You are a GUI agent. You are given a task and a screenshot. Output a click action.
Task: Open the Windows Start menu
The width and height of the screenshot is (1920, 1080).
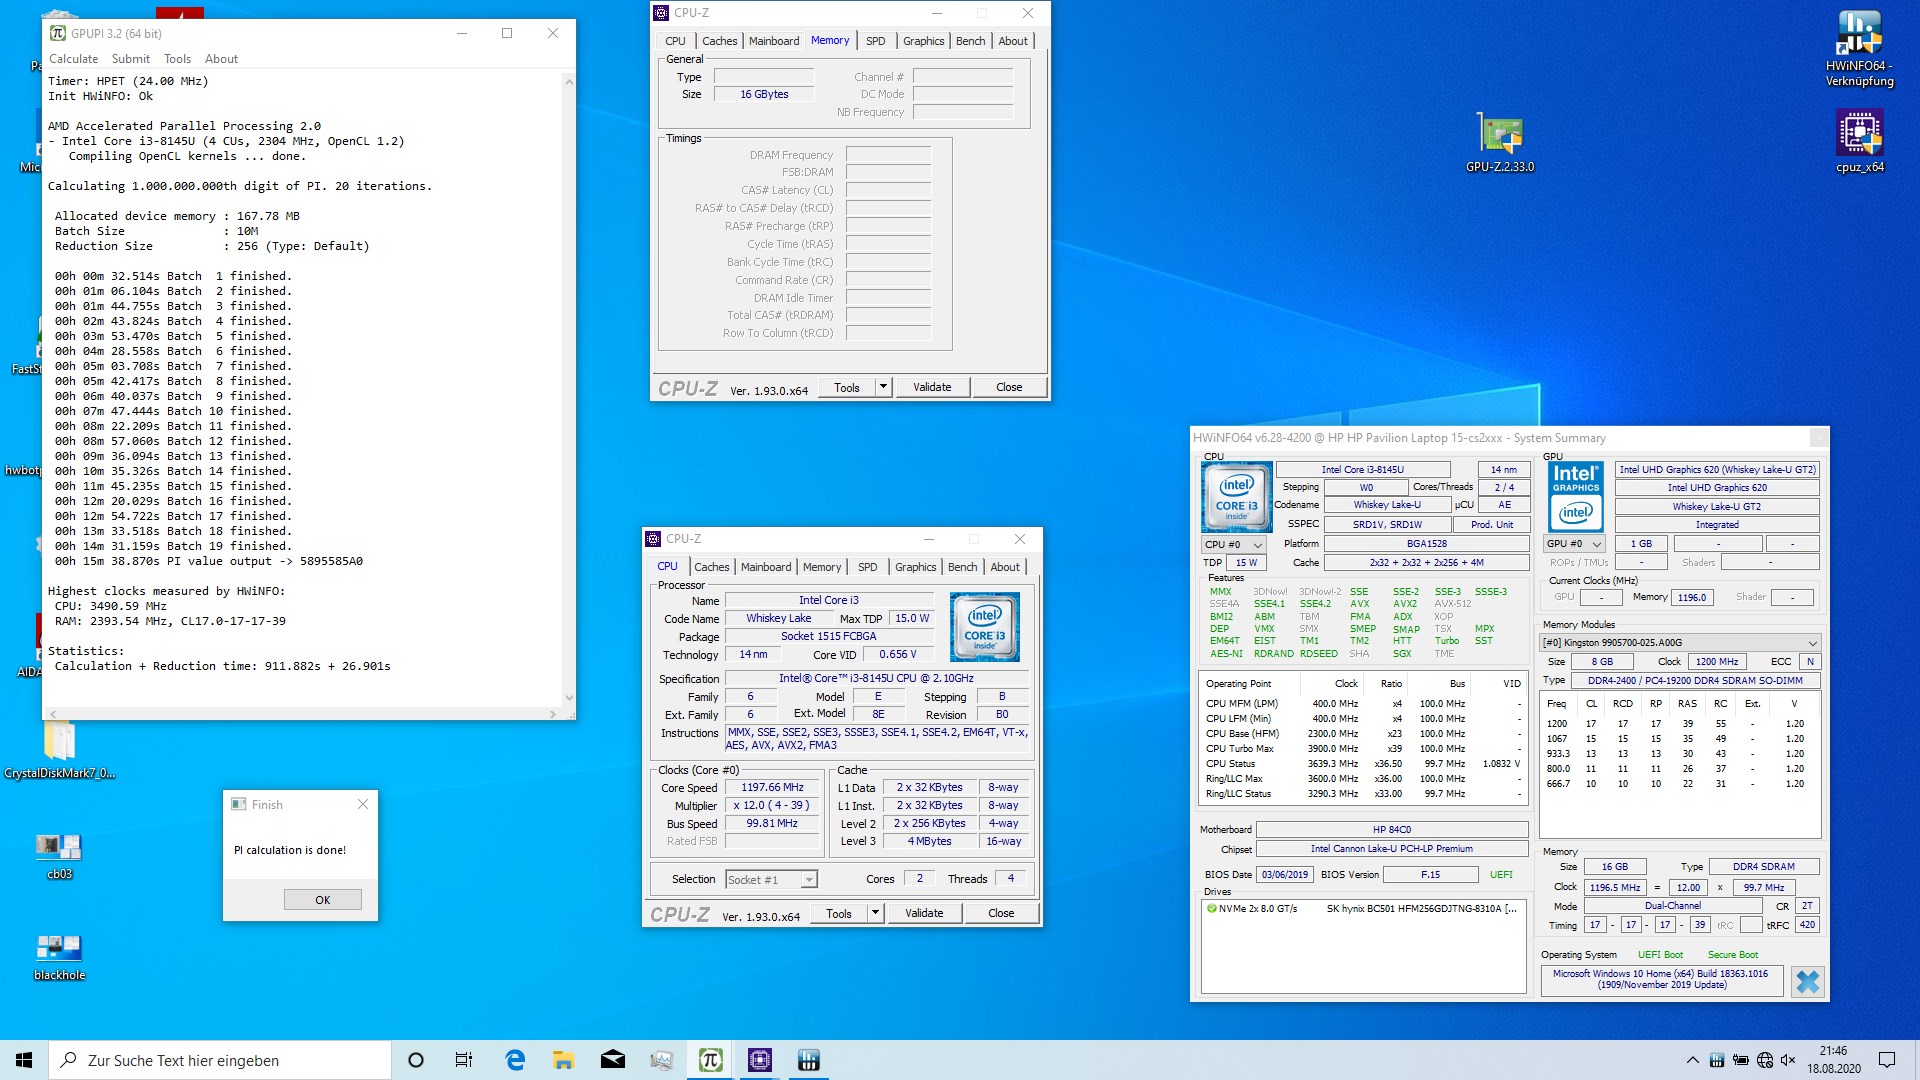24,1060
